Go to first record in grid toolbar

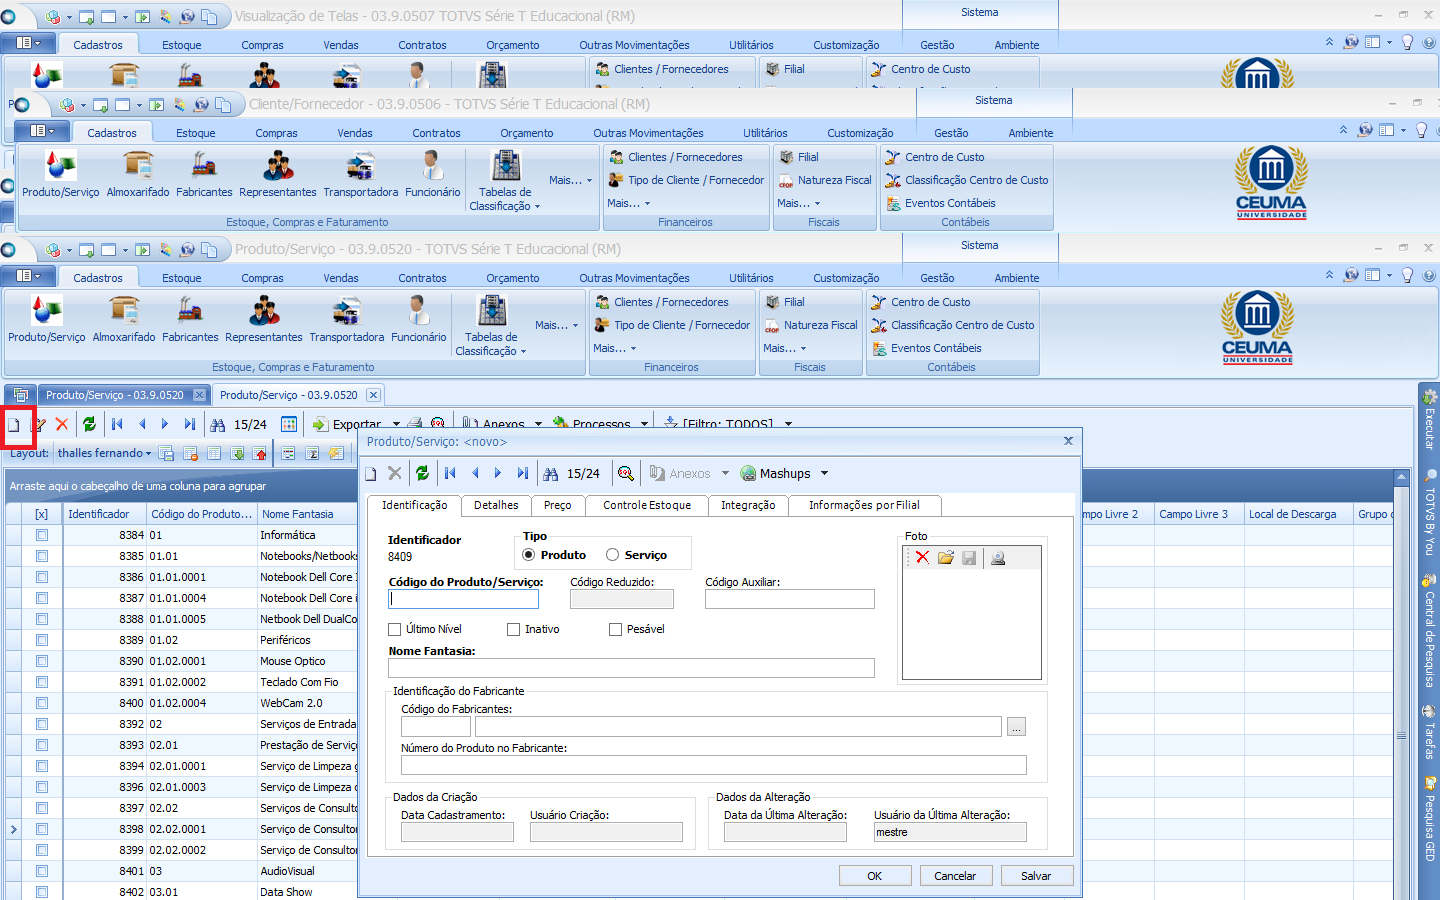[x=117, y=424]
